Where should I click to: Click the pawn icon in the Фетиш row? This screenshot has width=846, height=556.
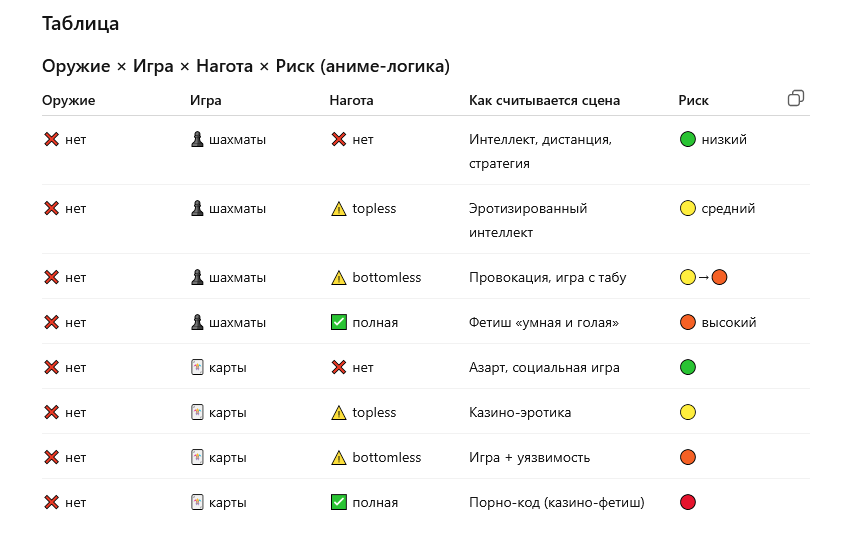tap(197, 322)
